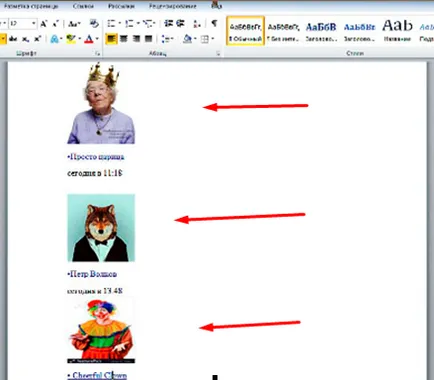Click the multilevel list icon

149,24
